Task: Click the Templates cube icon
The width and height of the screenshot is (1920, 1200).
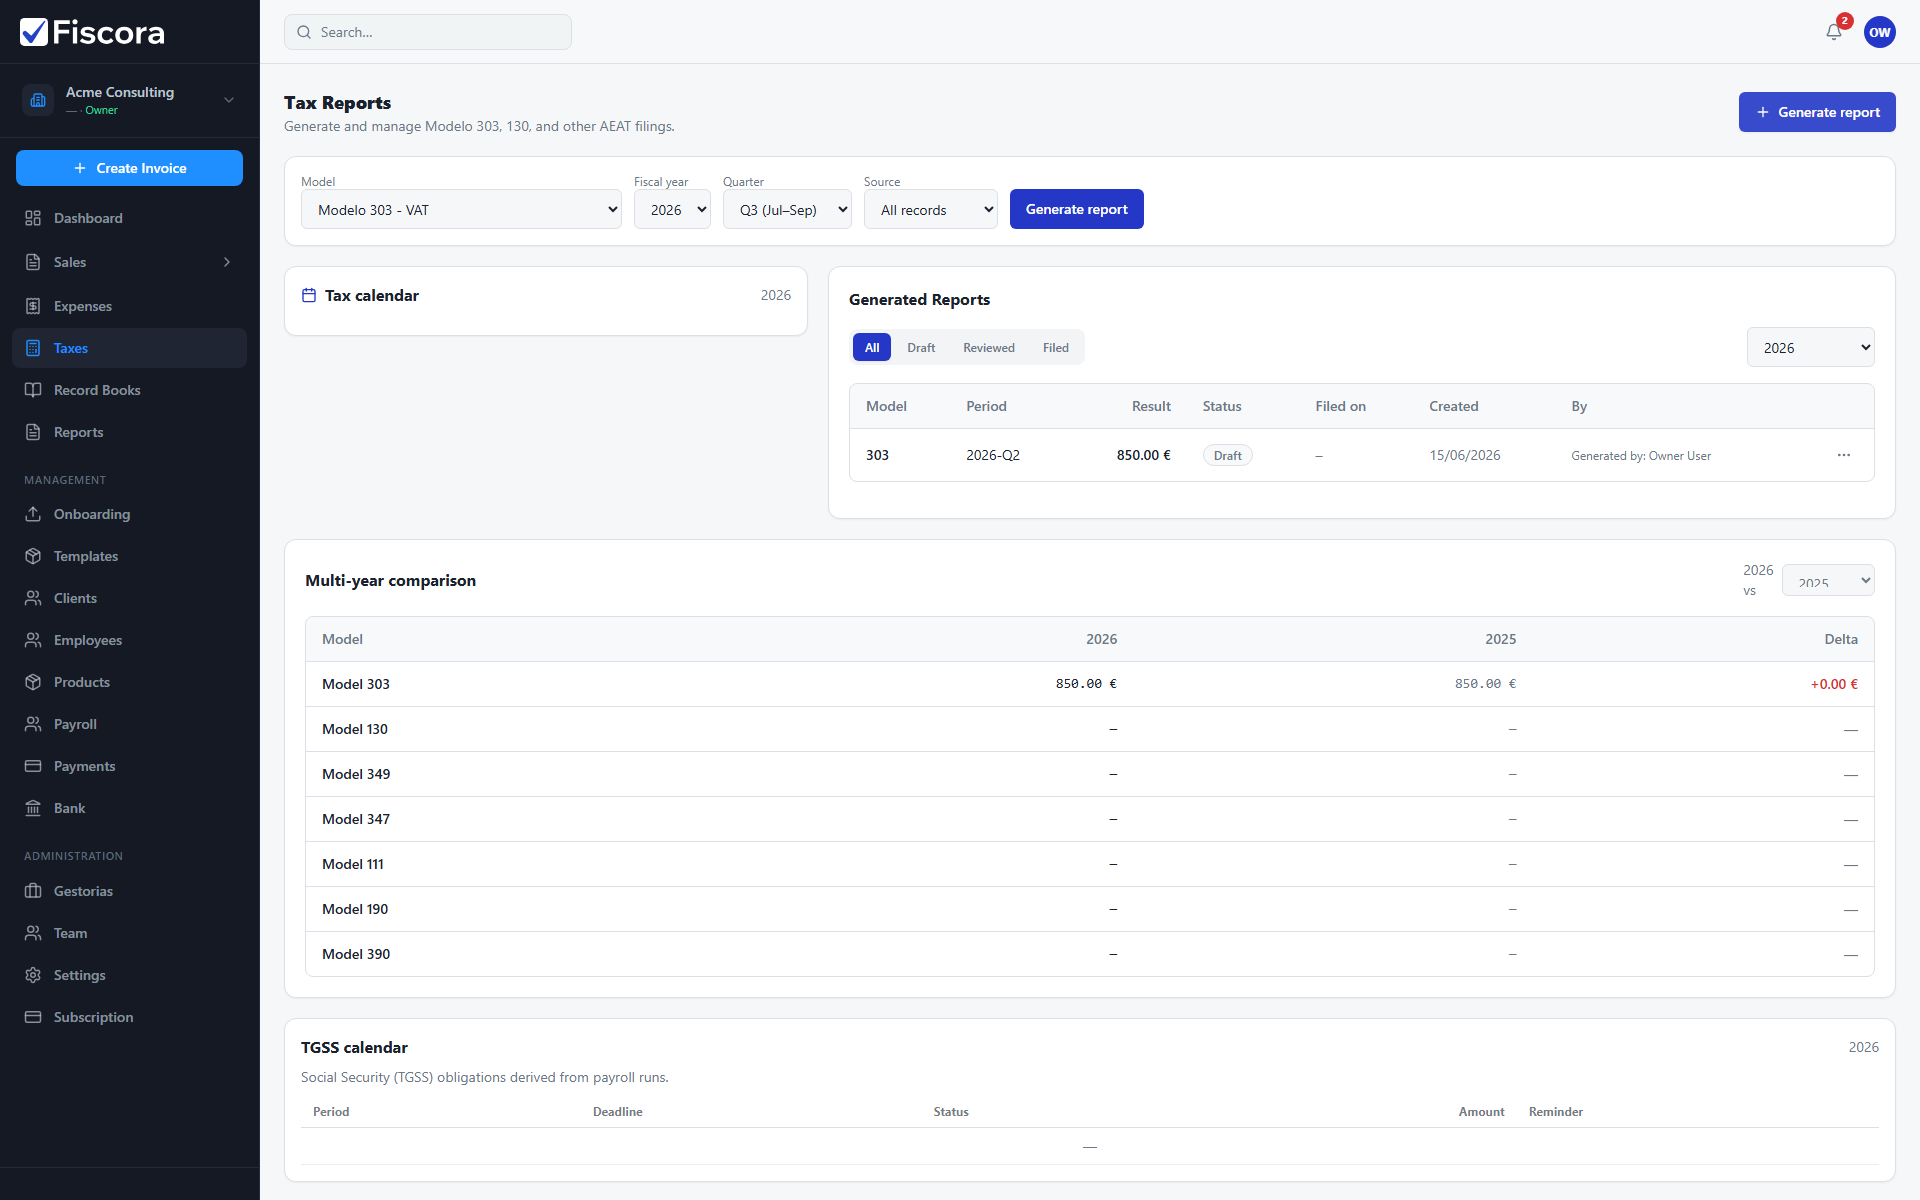Action: coord(33,556)
